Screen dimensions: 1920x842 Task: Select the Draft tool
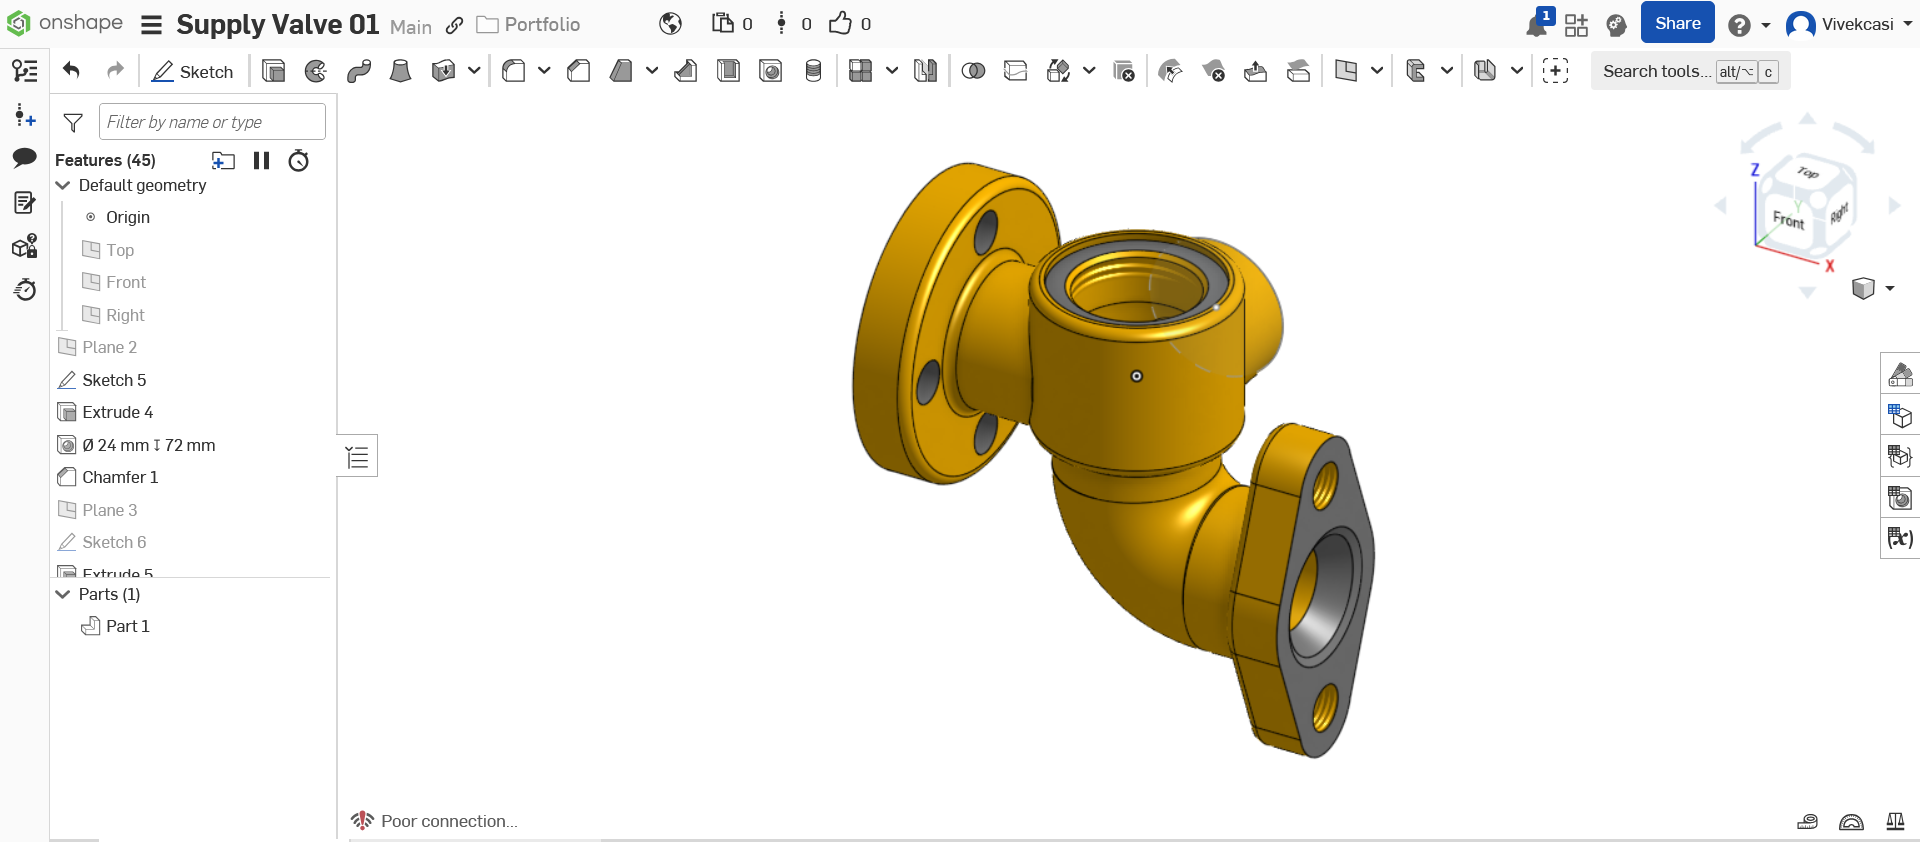click(621, 71)
